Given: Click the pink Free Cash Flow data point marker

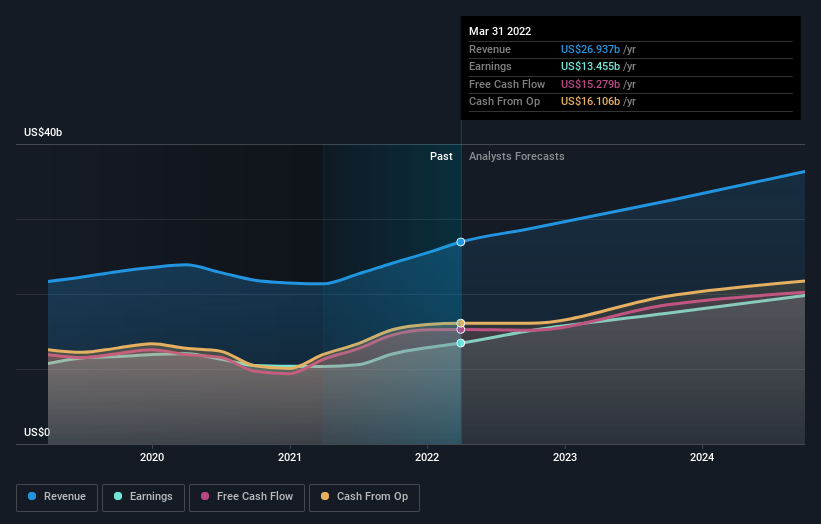Looking at the screenshot, I should [x=461, y=330].
